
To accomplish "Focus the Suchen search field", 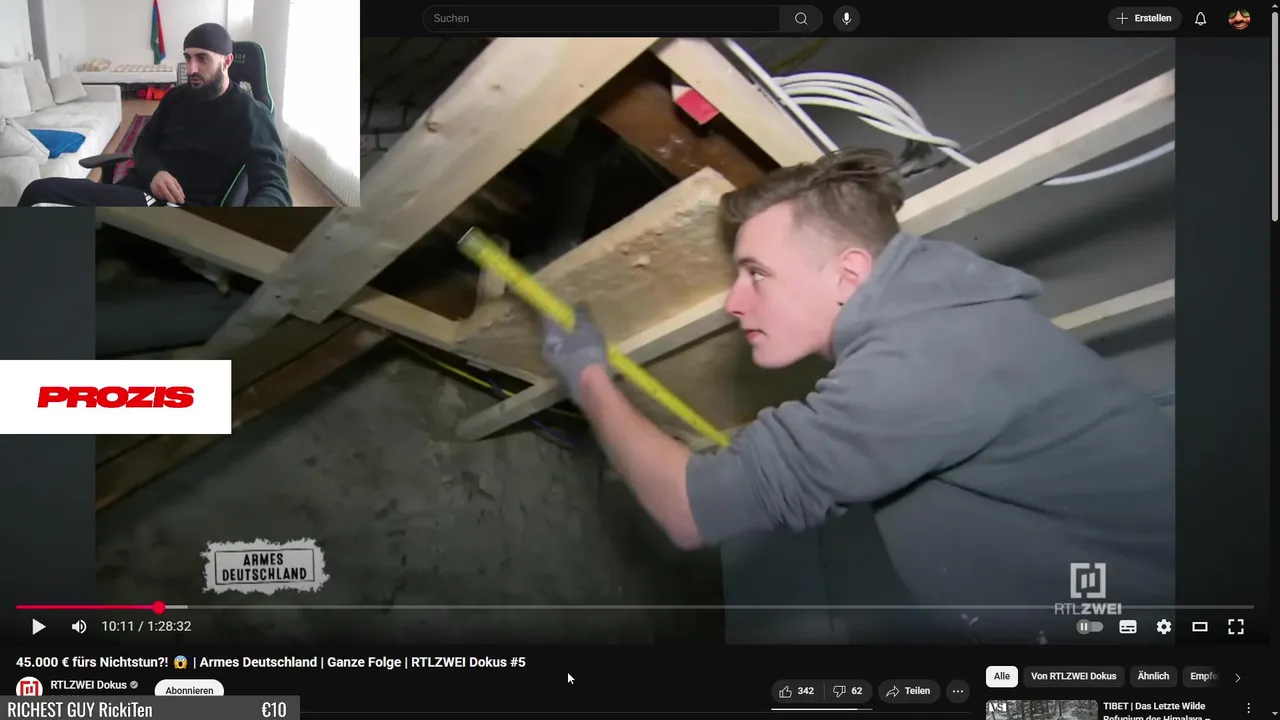I will (x=602, y=18).
